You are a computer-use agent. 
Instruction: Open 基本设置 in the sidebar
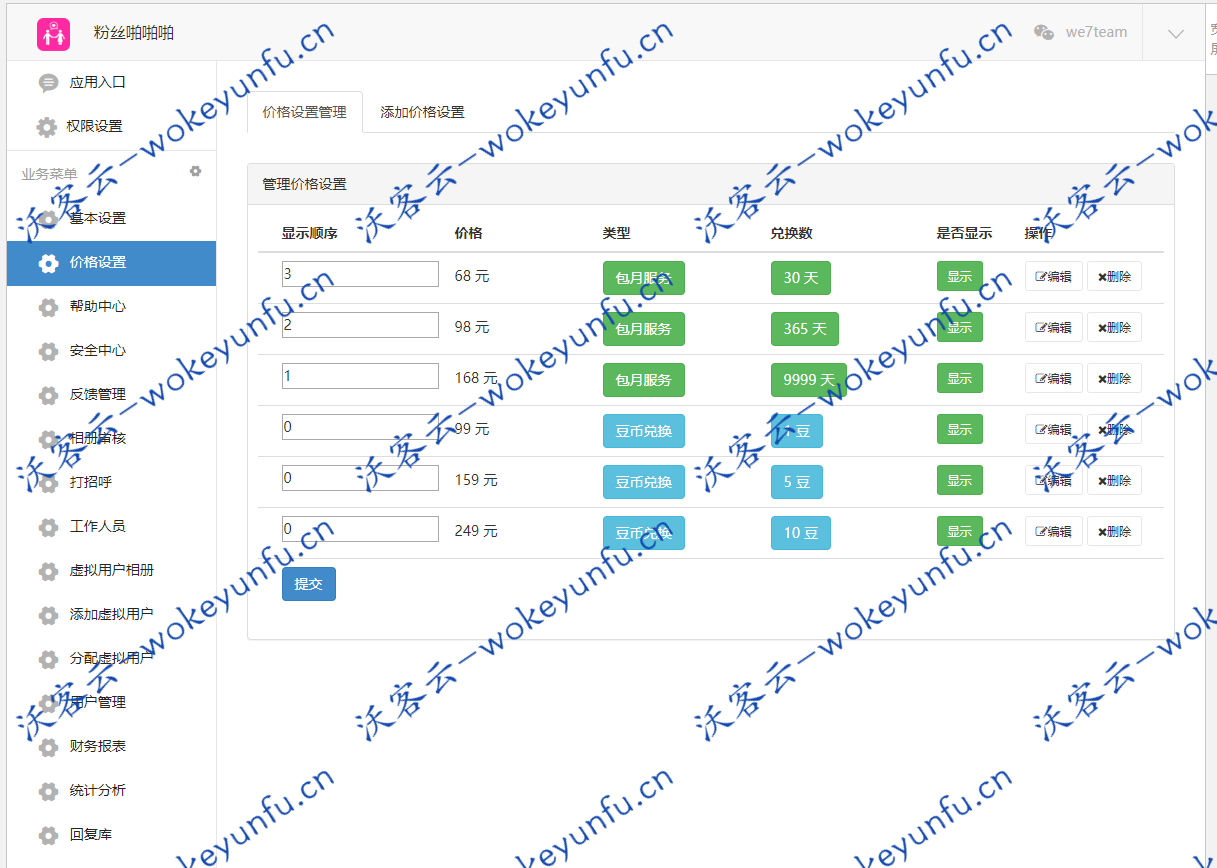pos(111,218)
